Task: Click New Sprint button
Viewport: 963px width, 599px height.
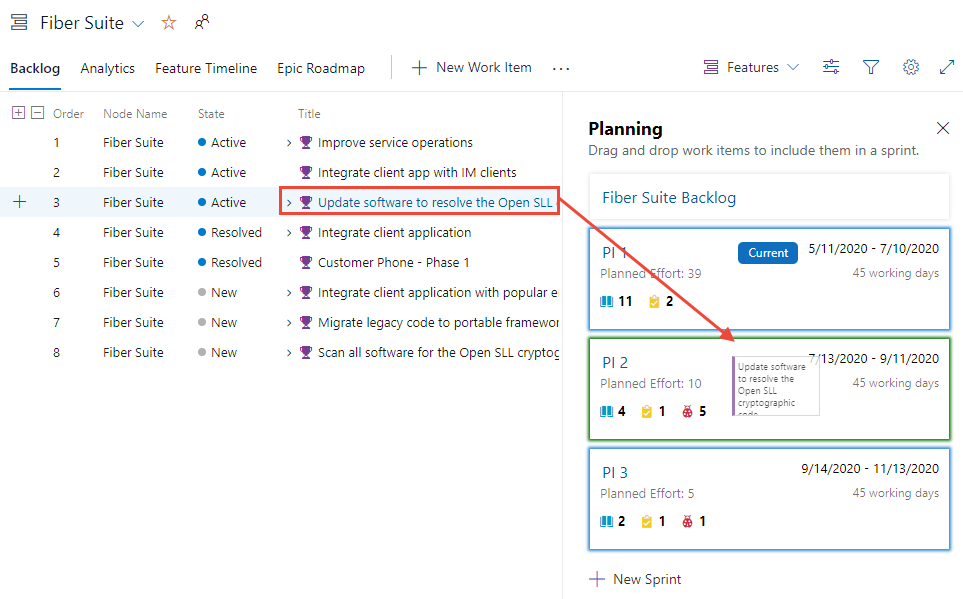Action: [x=635, y=579]
